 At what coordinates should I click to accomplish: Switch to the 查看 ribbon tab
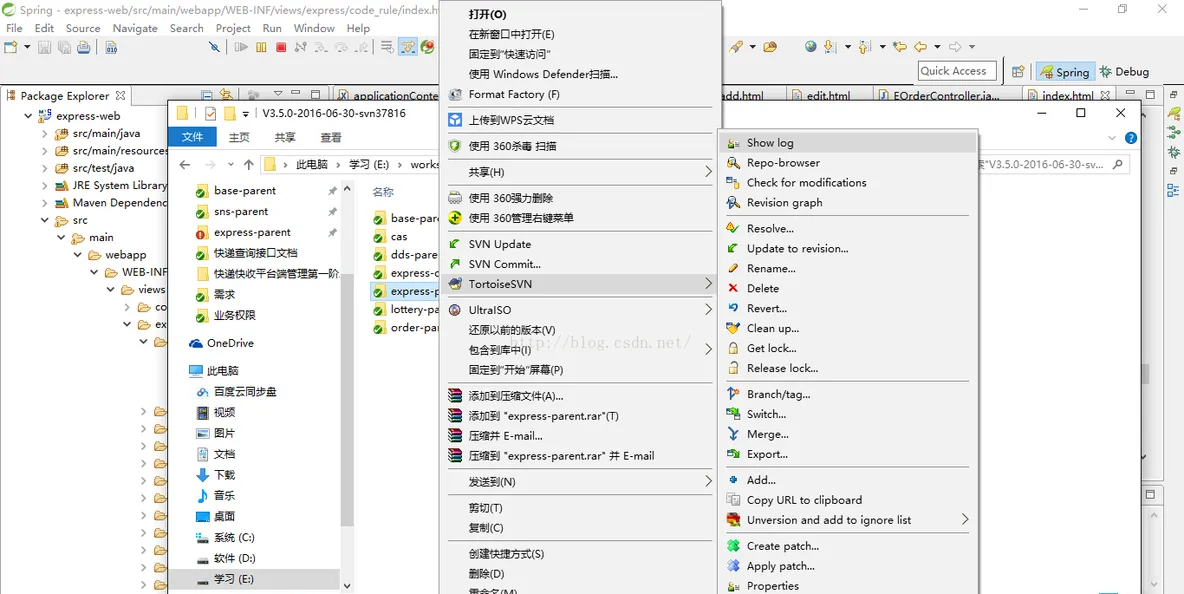coord(331,137)
